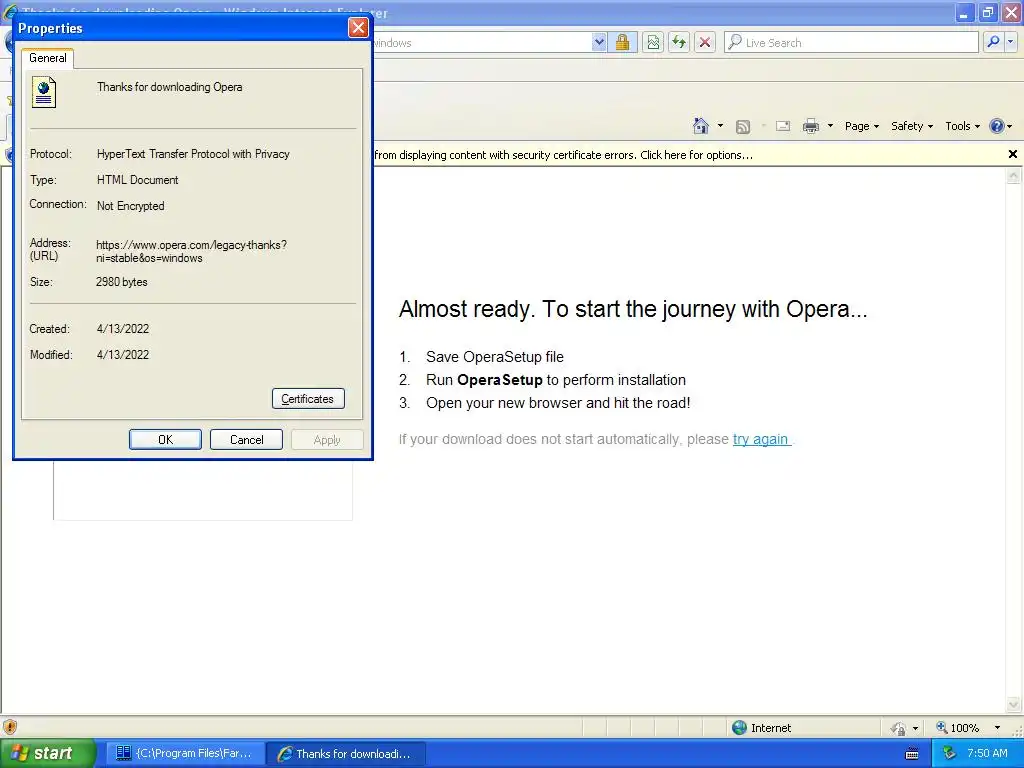Click OK in Properties dialog
Viewport: 1024px width, 768px height.
coord(165,440)
